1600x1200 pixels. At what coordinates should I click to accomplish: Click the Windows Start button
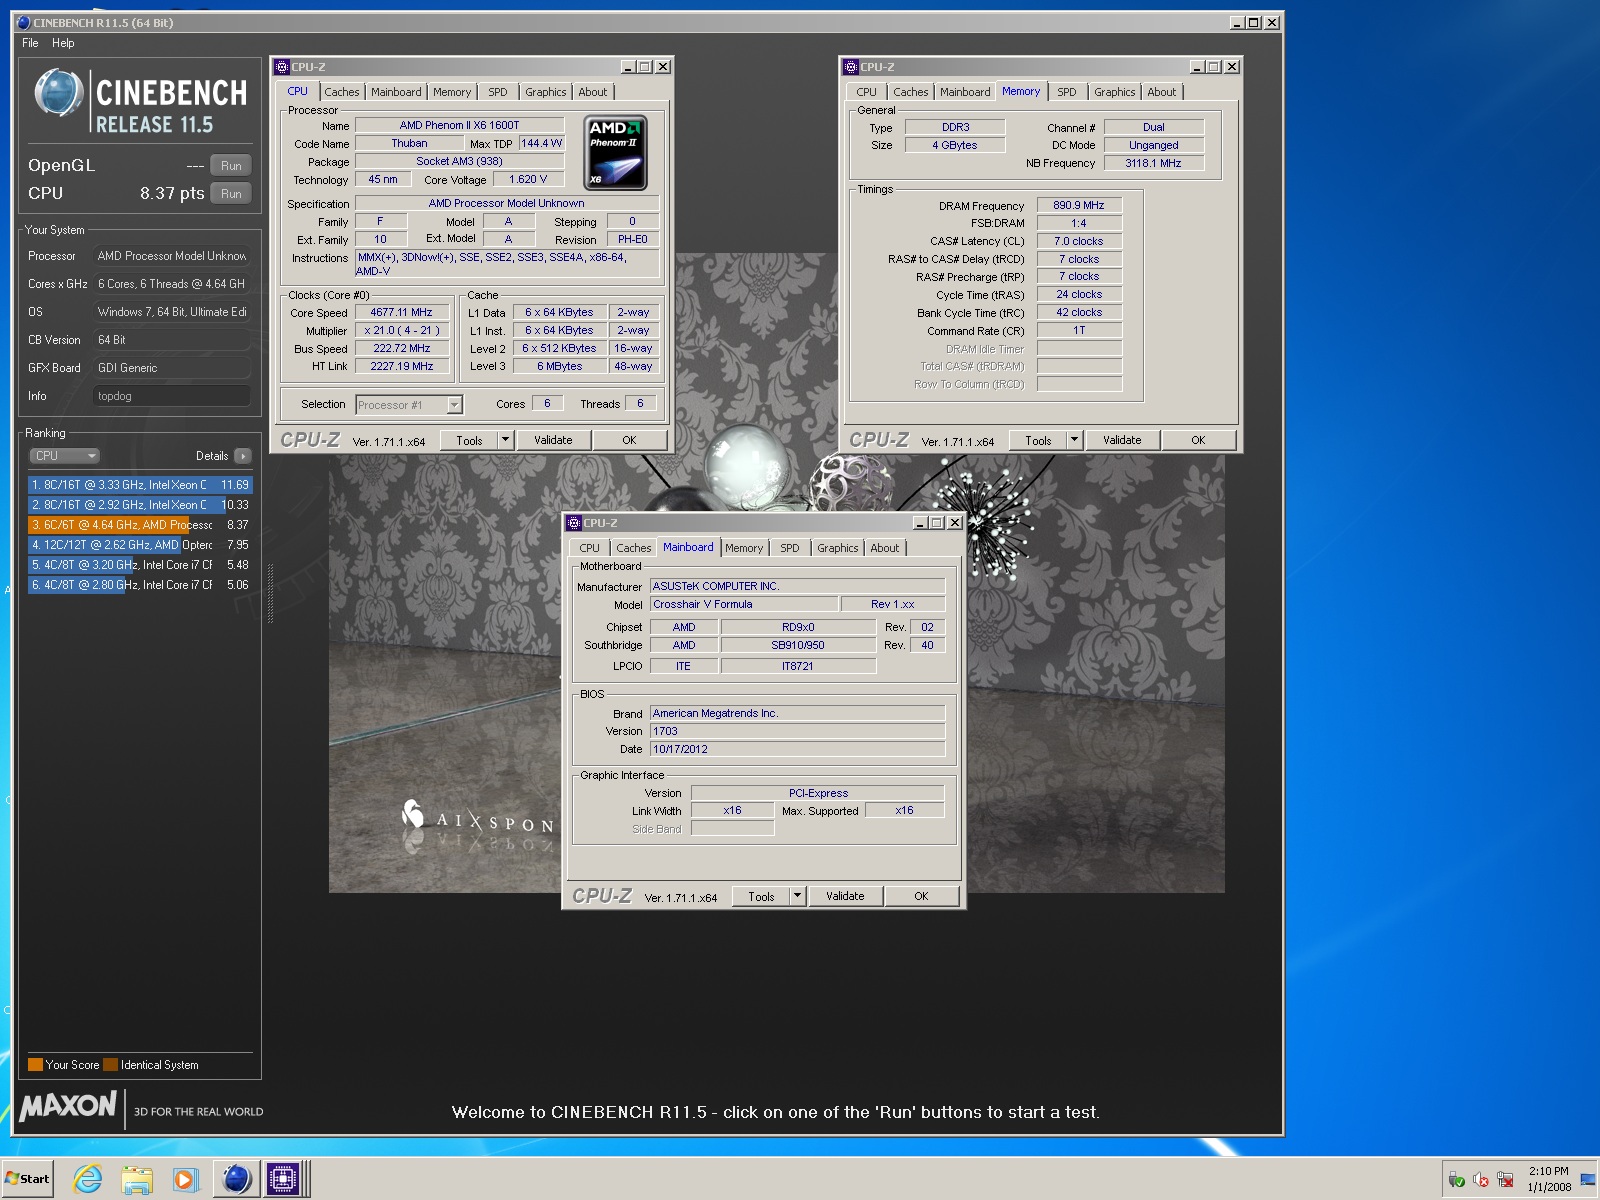point(28,1179)
